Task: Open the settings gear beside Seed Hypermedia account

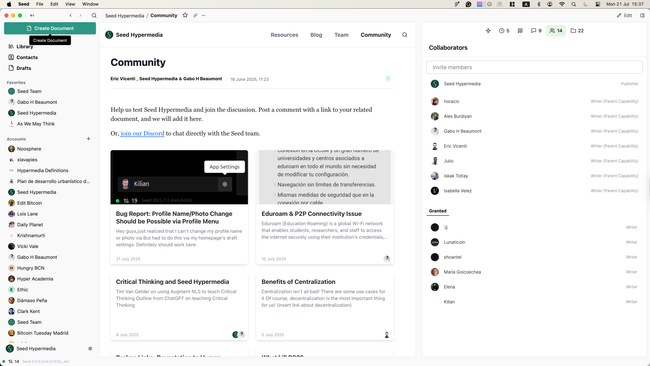Action: 90,349
